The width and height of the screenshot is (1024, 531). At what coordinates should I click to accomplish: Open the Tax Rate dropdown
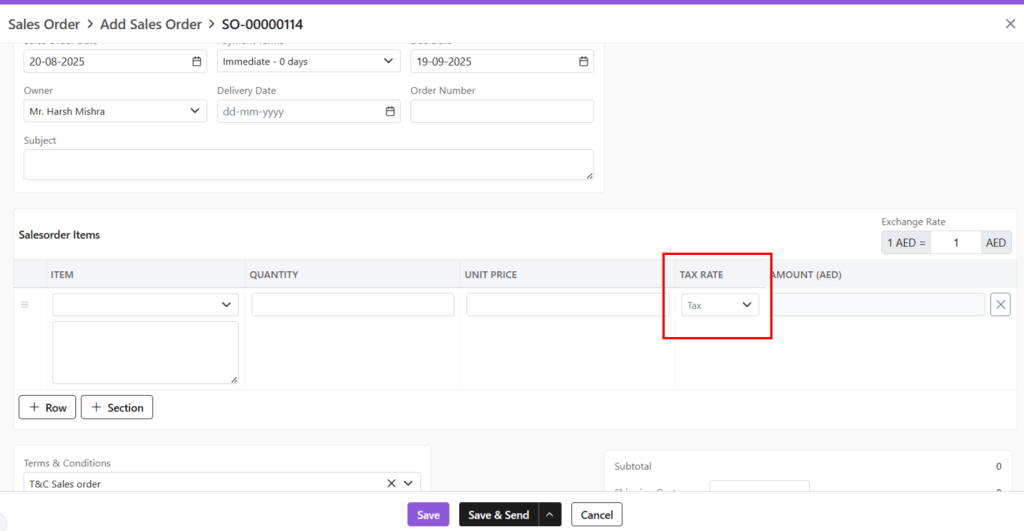720,305
